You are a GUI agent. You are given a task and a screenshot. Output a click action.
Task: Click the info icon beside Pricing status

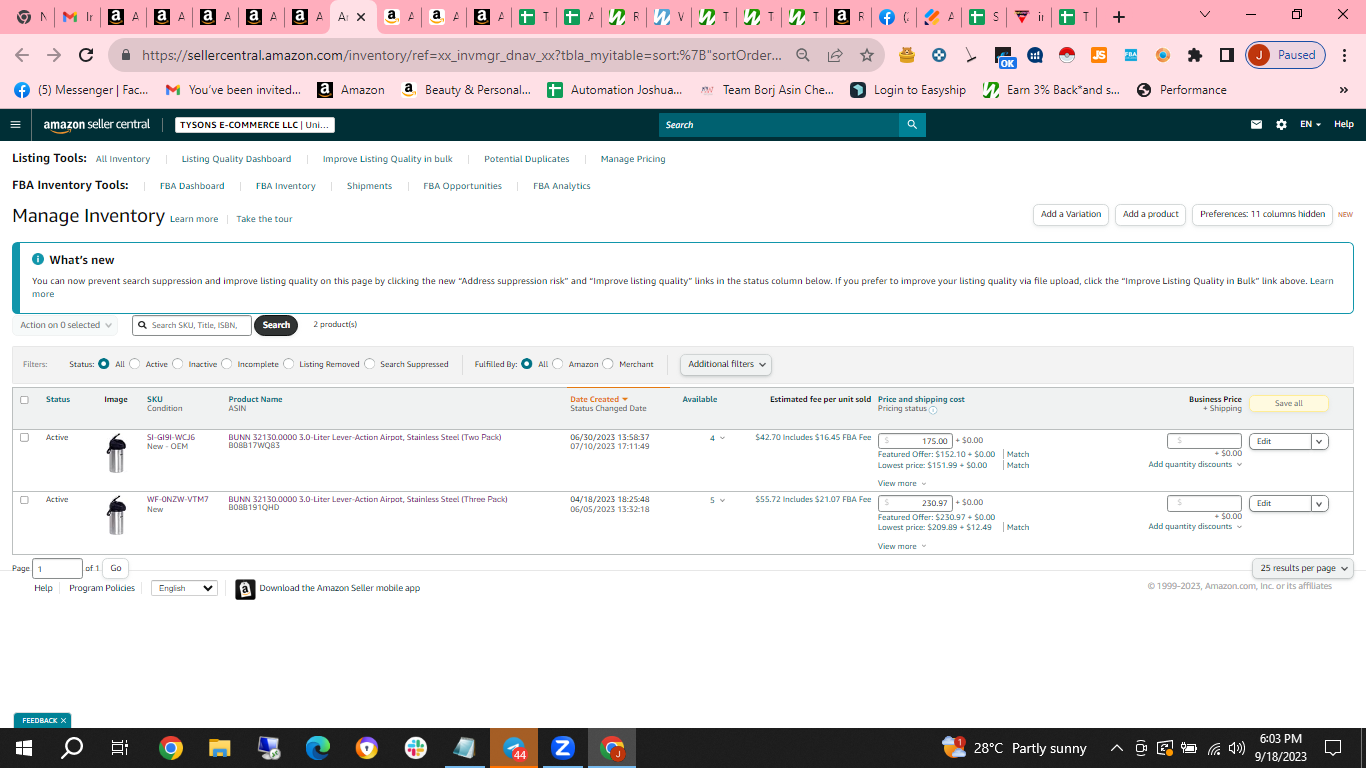tap(933, 410)
